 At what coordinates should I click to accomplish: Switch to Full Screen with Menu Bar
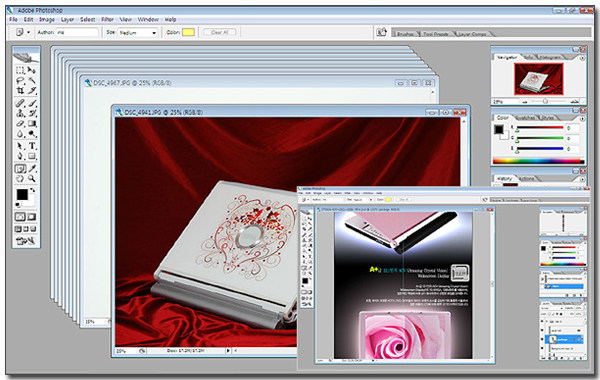[26, 229]
